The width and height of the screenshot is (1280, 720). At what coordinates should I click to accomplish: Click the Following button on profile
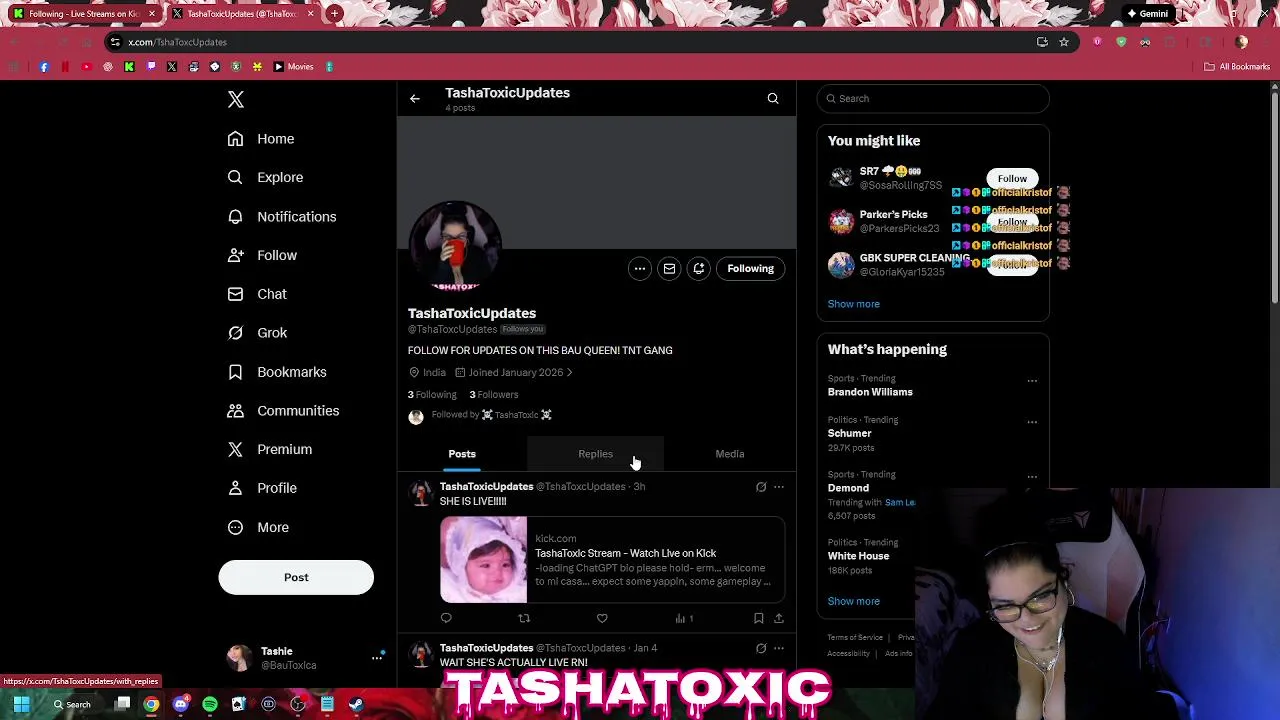click(x=750, y=268)
